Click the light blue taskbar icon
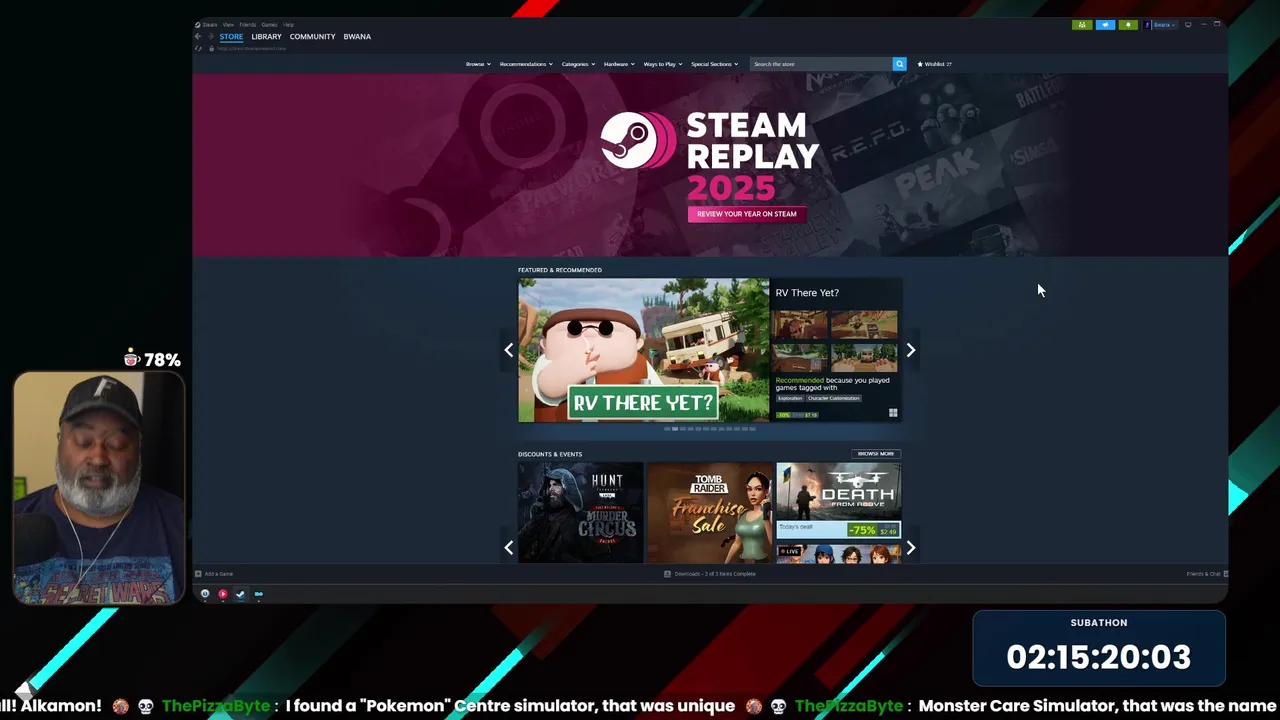Screen dimensions: 1280x720 pyautogui.click(x=258, y=594)
